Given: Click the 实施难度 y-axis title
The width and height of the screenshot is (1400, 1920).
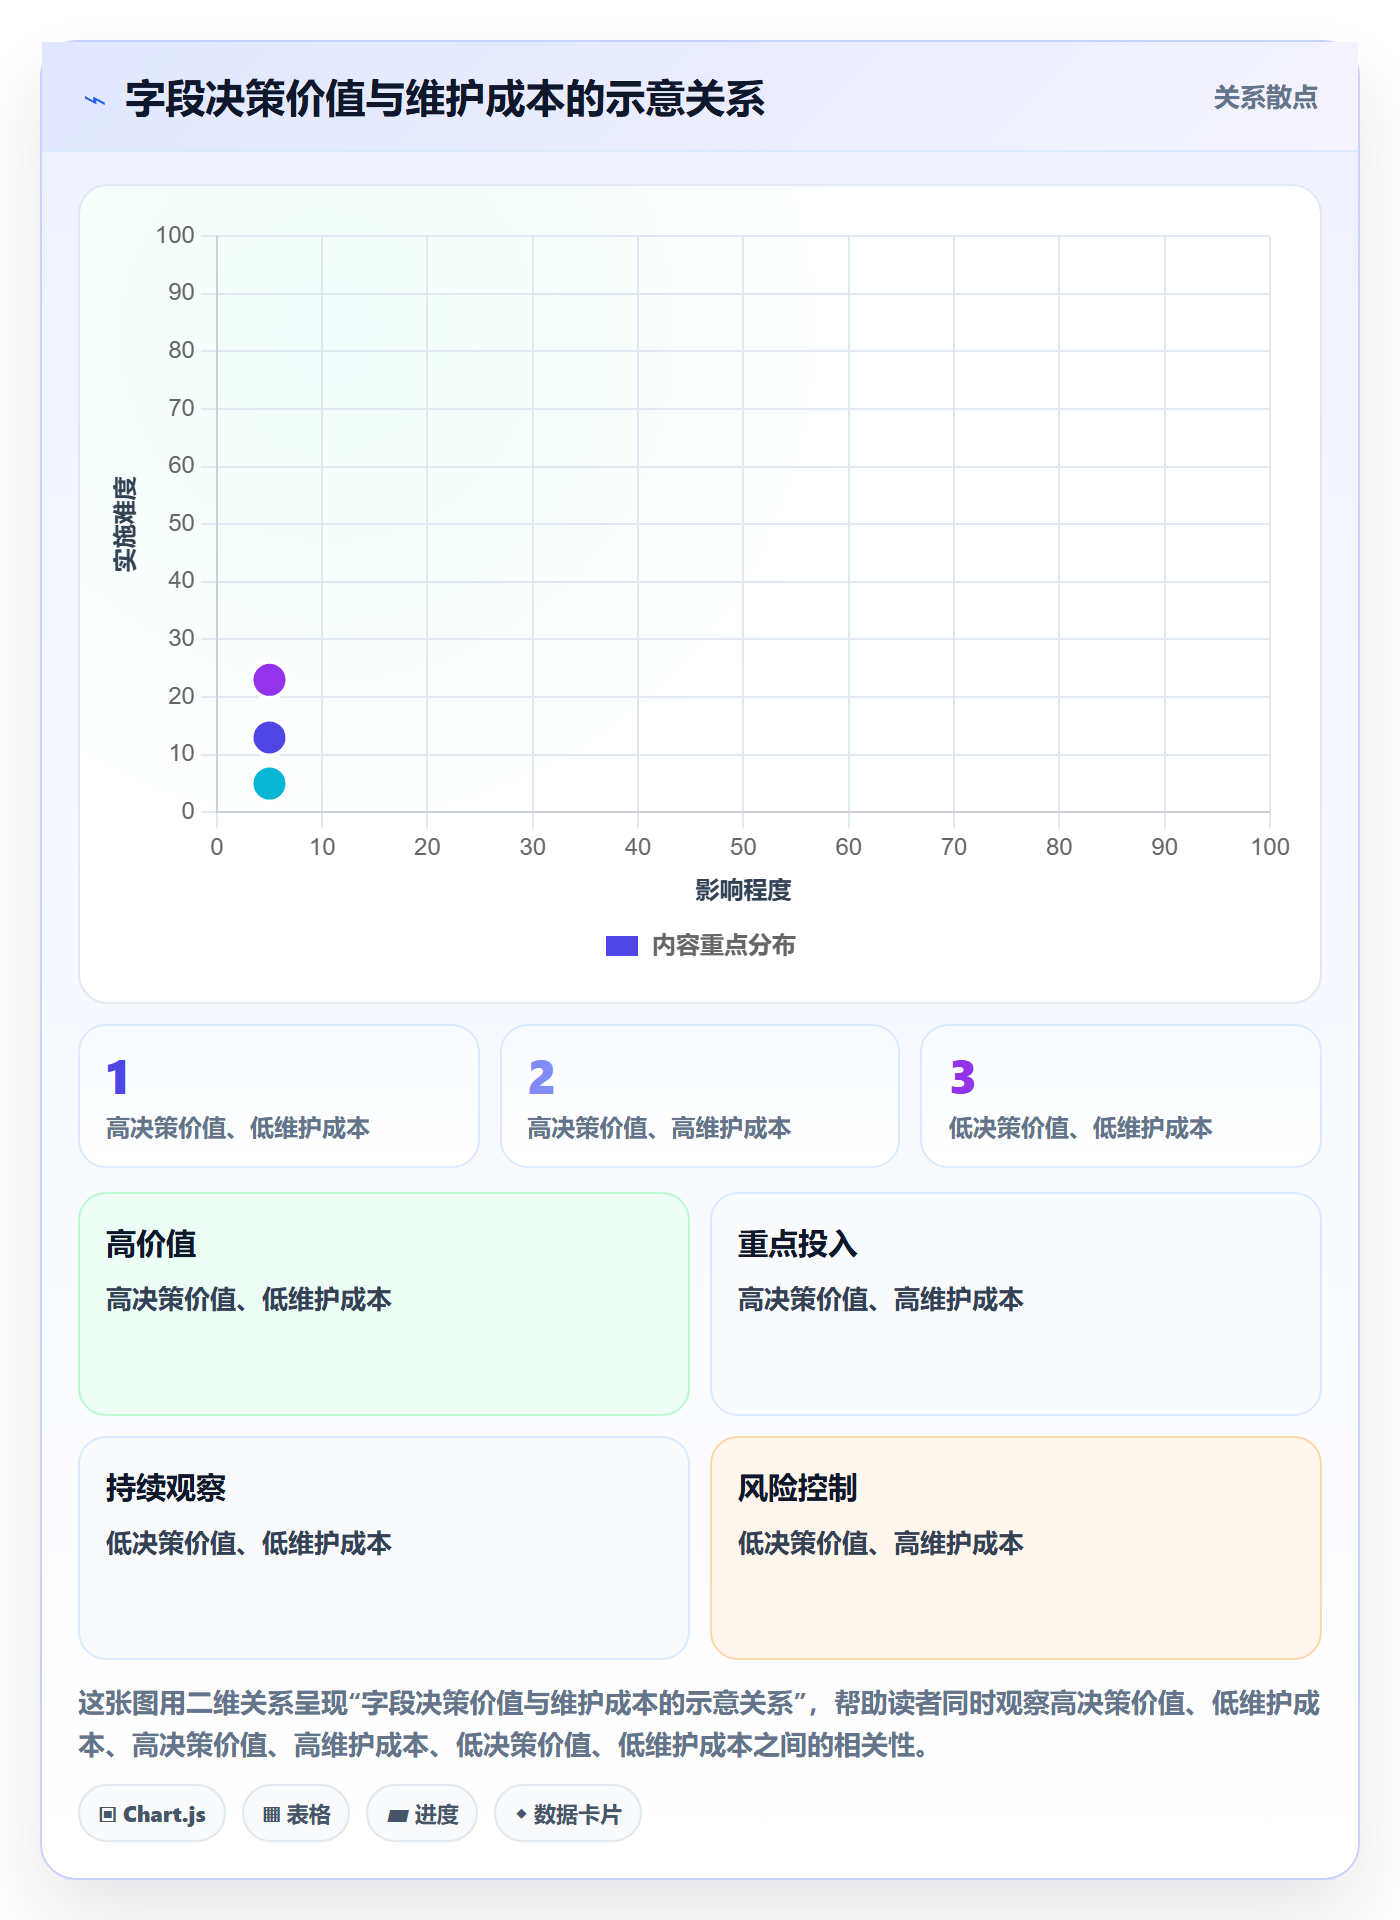Looking at the screenshot, I should [125, 524].
